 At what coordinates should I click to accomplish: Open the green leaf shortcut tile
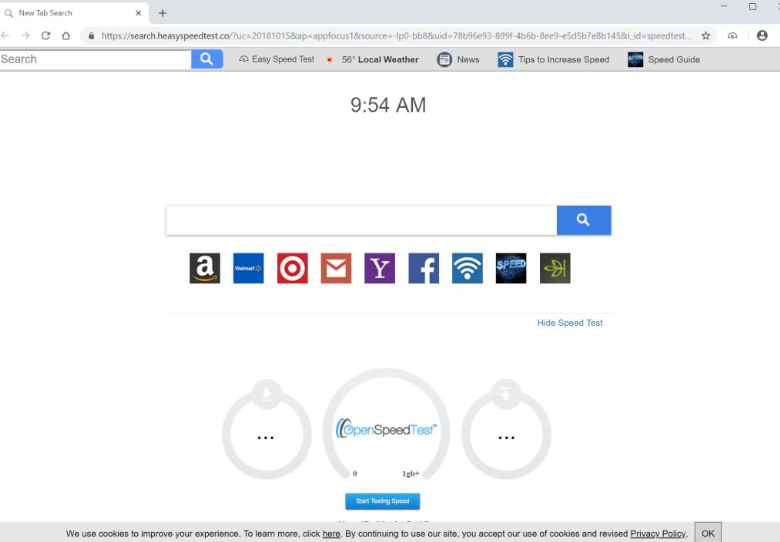pos(555,268)
